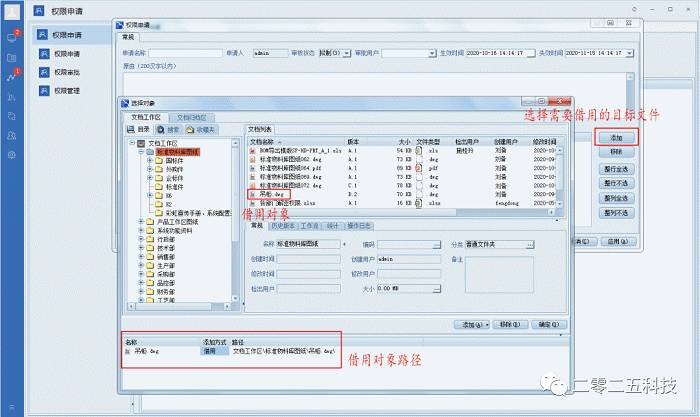Click the highlighted 添加 button on right
Viewport: 700px width, 417px height.
[x=616, y=136]
